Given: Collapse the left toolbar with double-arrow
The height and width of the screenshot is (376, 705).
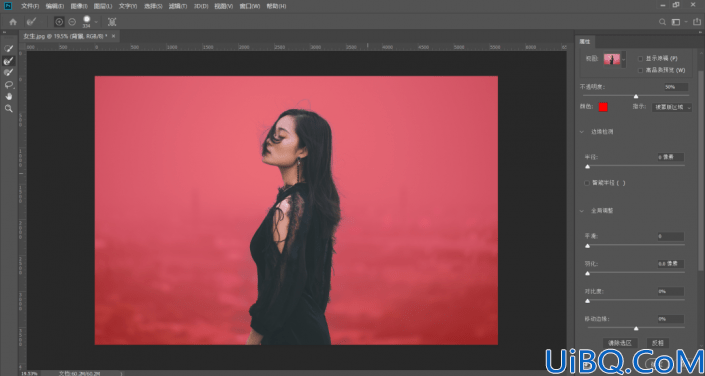Looking at the screenshot, I should [x=4, y=32].
